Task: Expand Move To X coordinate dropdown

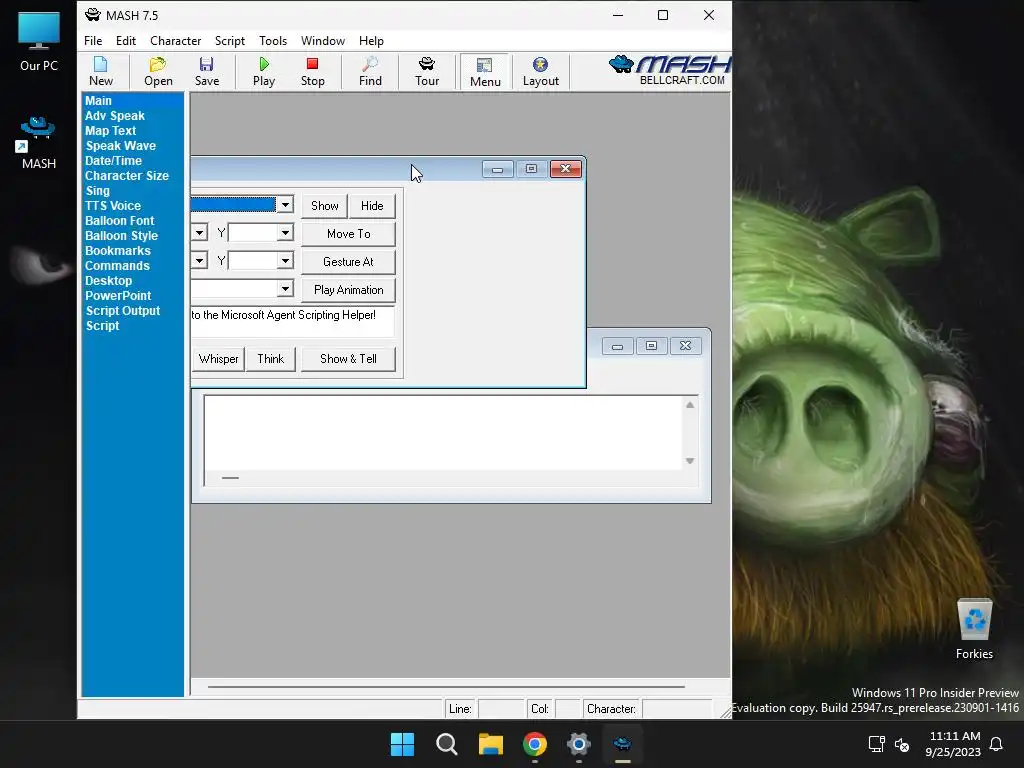Action: tap(200, 232)
